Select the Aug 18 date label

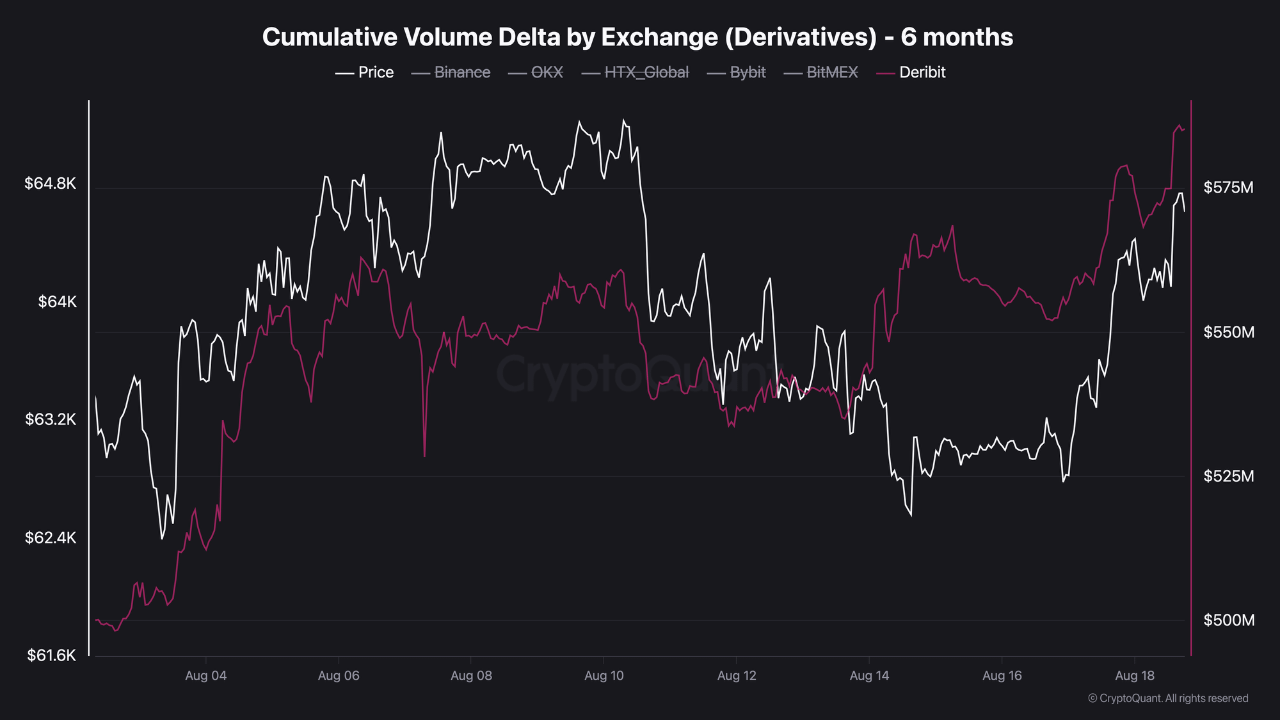click(1135, 676)
